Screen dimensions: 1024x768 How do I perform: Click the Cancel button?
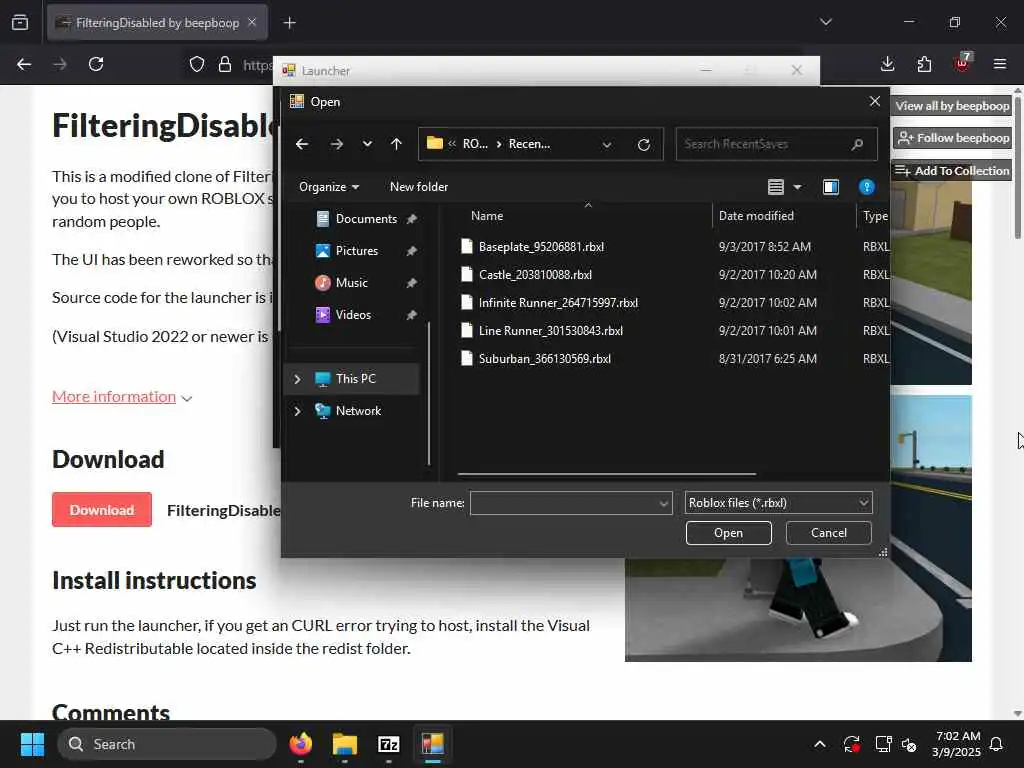click(x=829, y=533)
